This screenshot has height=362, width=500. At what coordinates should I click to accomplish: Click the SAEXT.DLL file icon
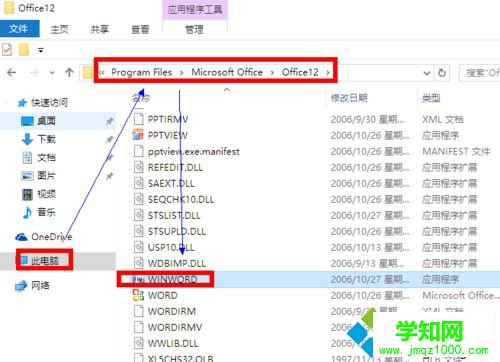click(138, 183)
